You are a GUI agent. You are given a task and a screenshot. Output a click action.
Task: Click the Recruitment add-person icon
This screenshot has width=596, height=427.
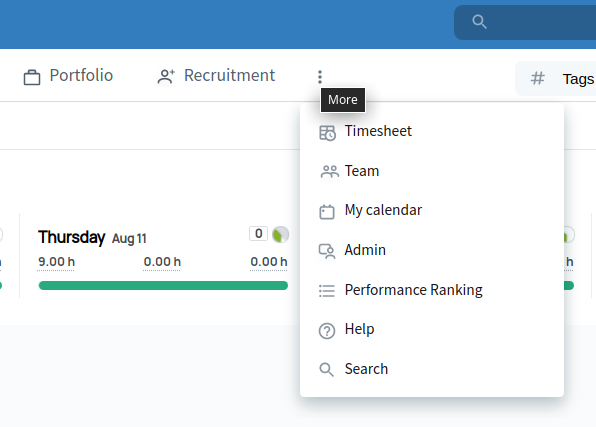[166, 77]
